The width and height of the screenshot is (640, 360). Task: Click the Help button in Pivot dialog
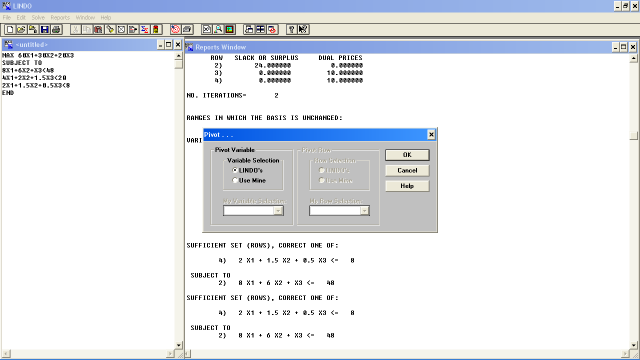tap(407, 186)
